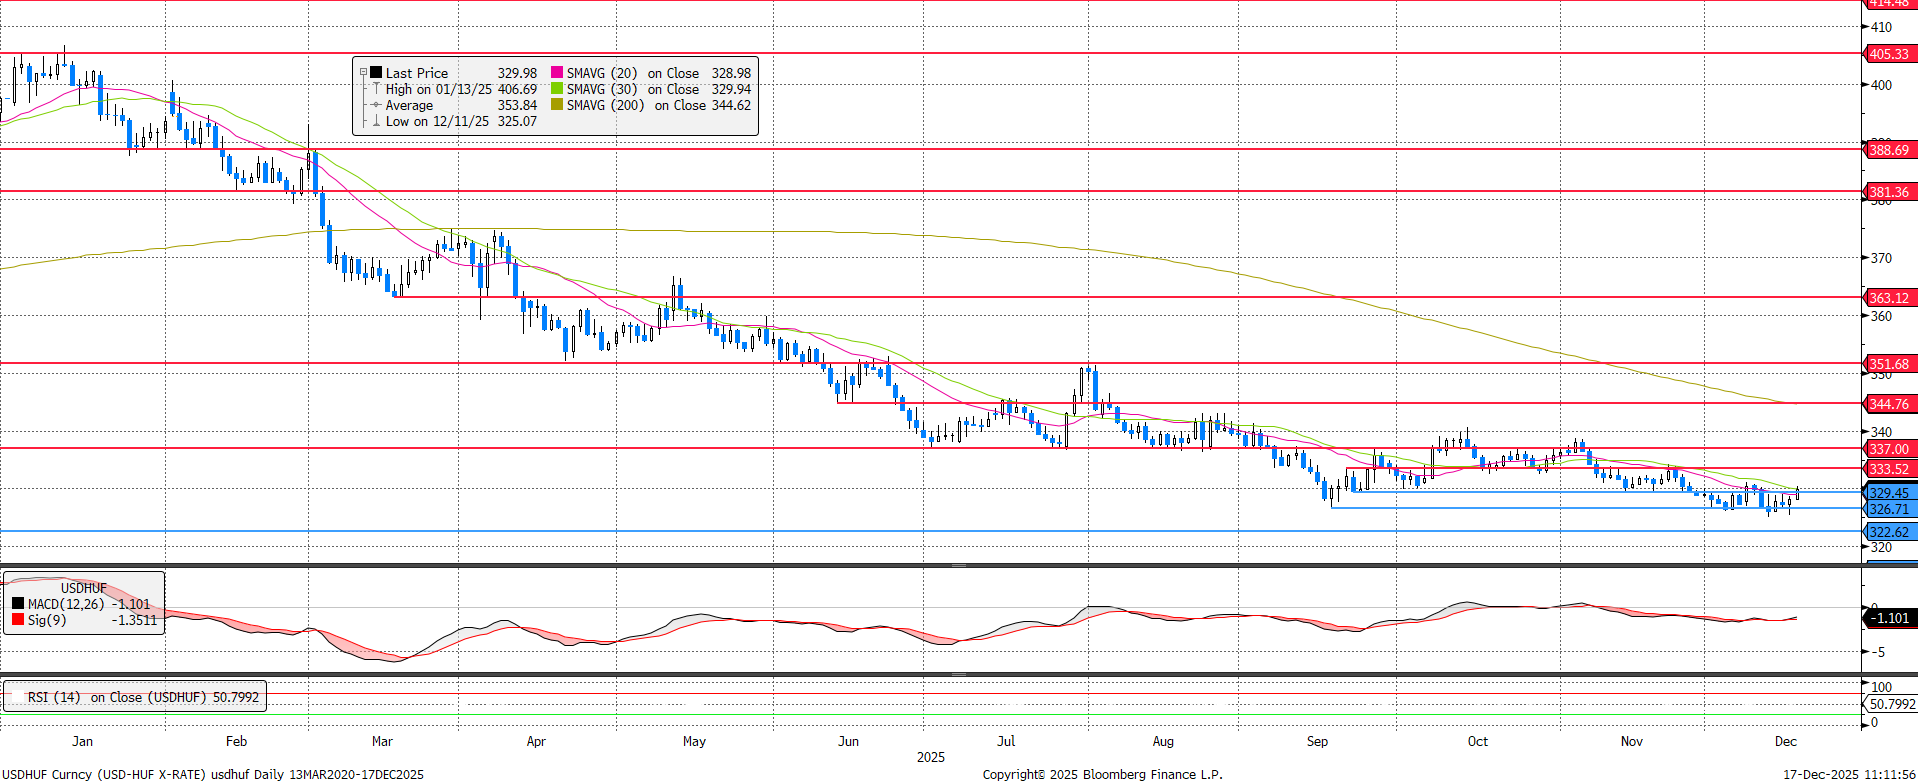Select the 363.12 resistance level tag
Image resolution: width=1918 pixels, height=783 pixels.
pyautogui.click(x=1889, y=298)
